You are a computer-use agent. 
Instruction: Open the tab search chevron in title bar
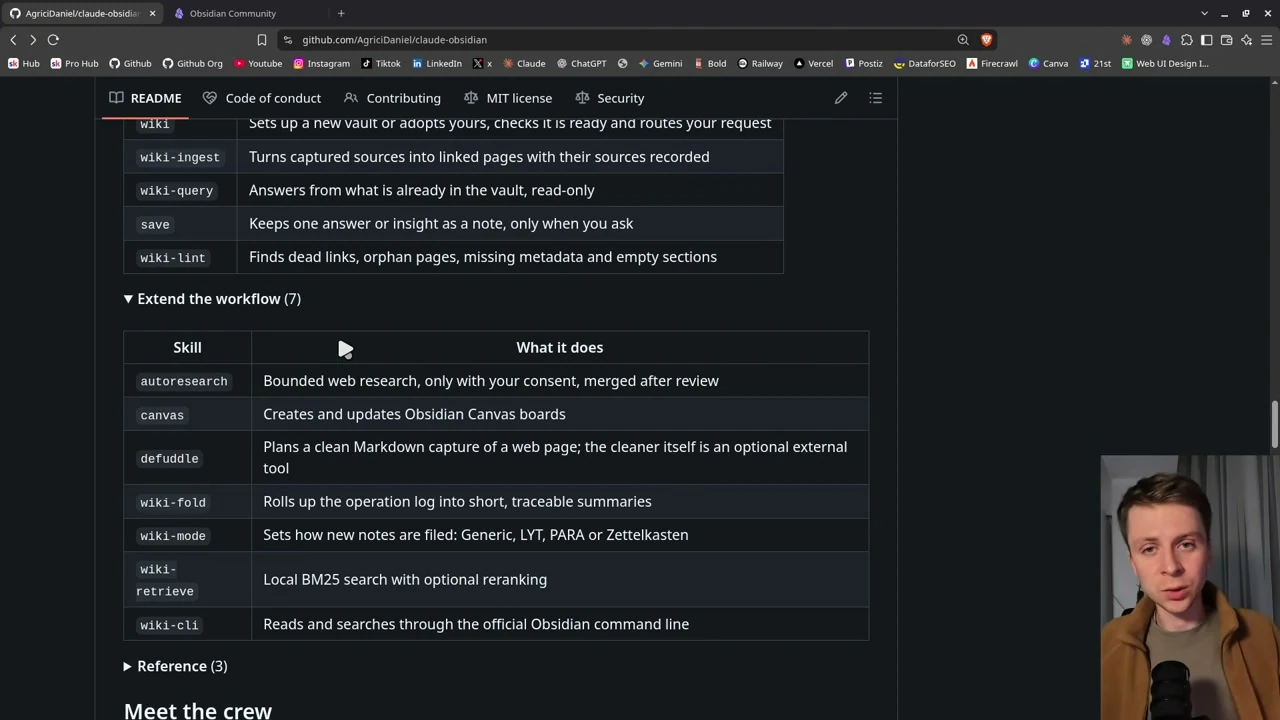click(1204, 13)
